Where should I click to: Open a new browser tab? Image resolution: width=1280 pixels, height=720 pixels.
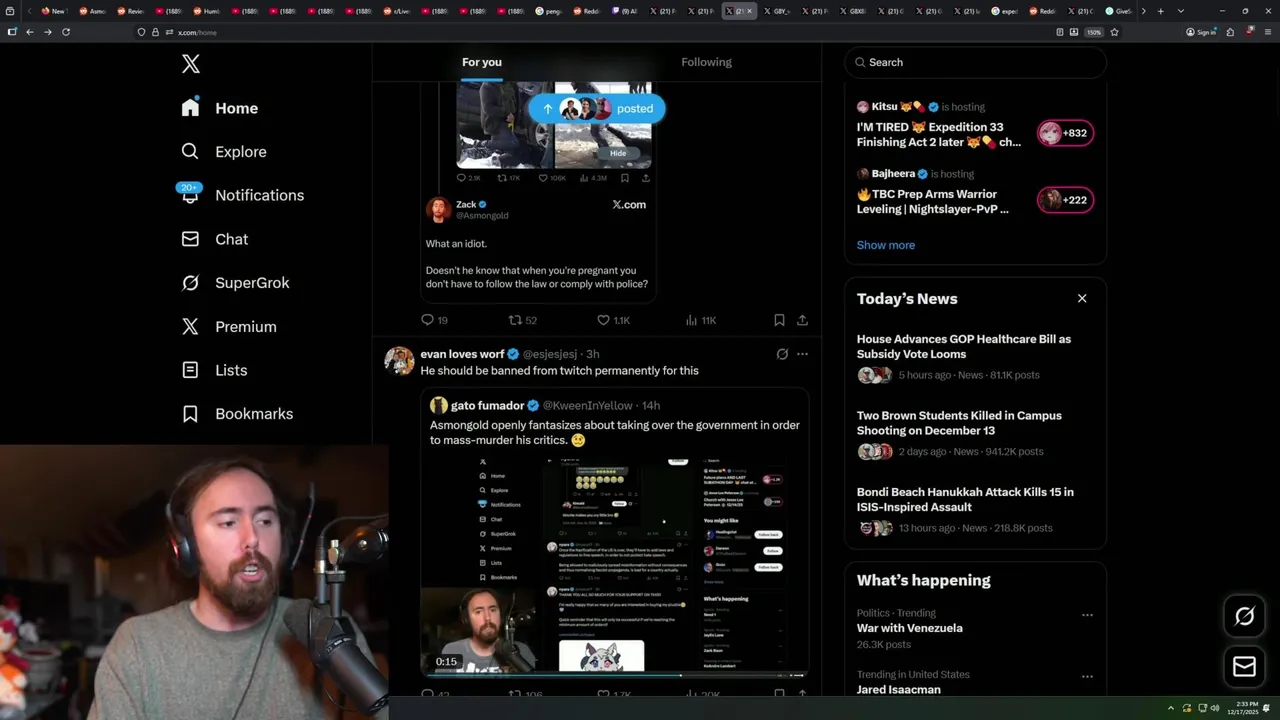coord(1160,11)
